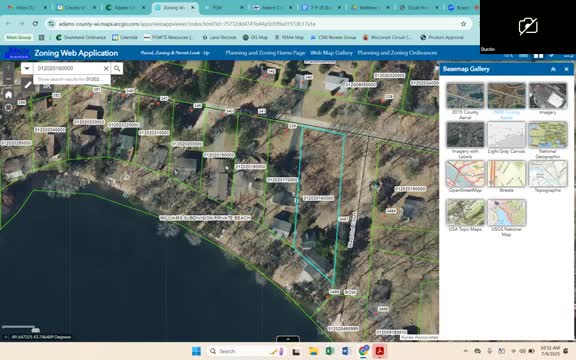Image resolution: width=576 pixels, height=360 pixels.
Task: Pick the Streets basemap
Action: click(507, 176)
